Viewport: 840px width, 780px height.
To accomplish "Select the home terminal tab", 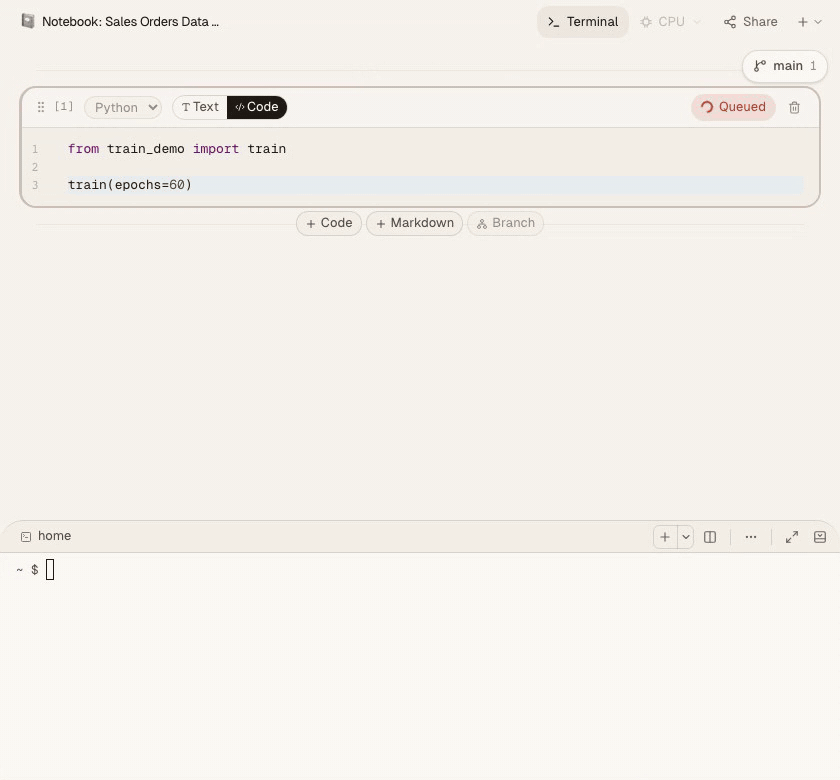I will coord(46,536).
